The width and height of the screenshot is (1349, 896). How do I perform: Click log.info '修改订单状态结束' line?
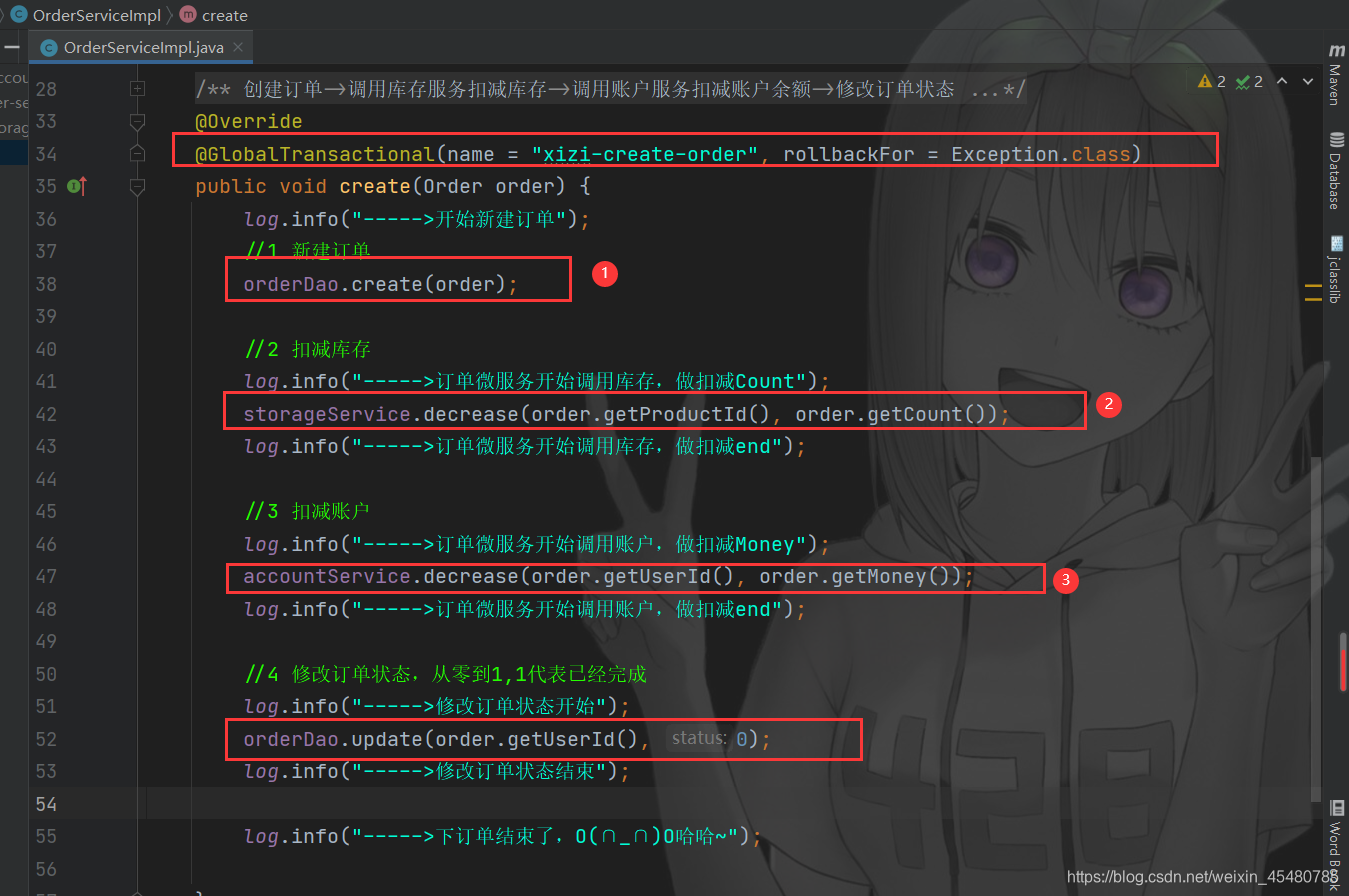point(437,771)
